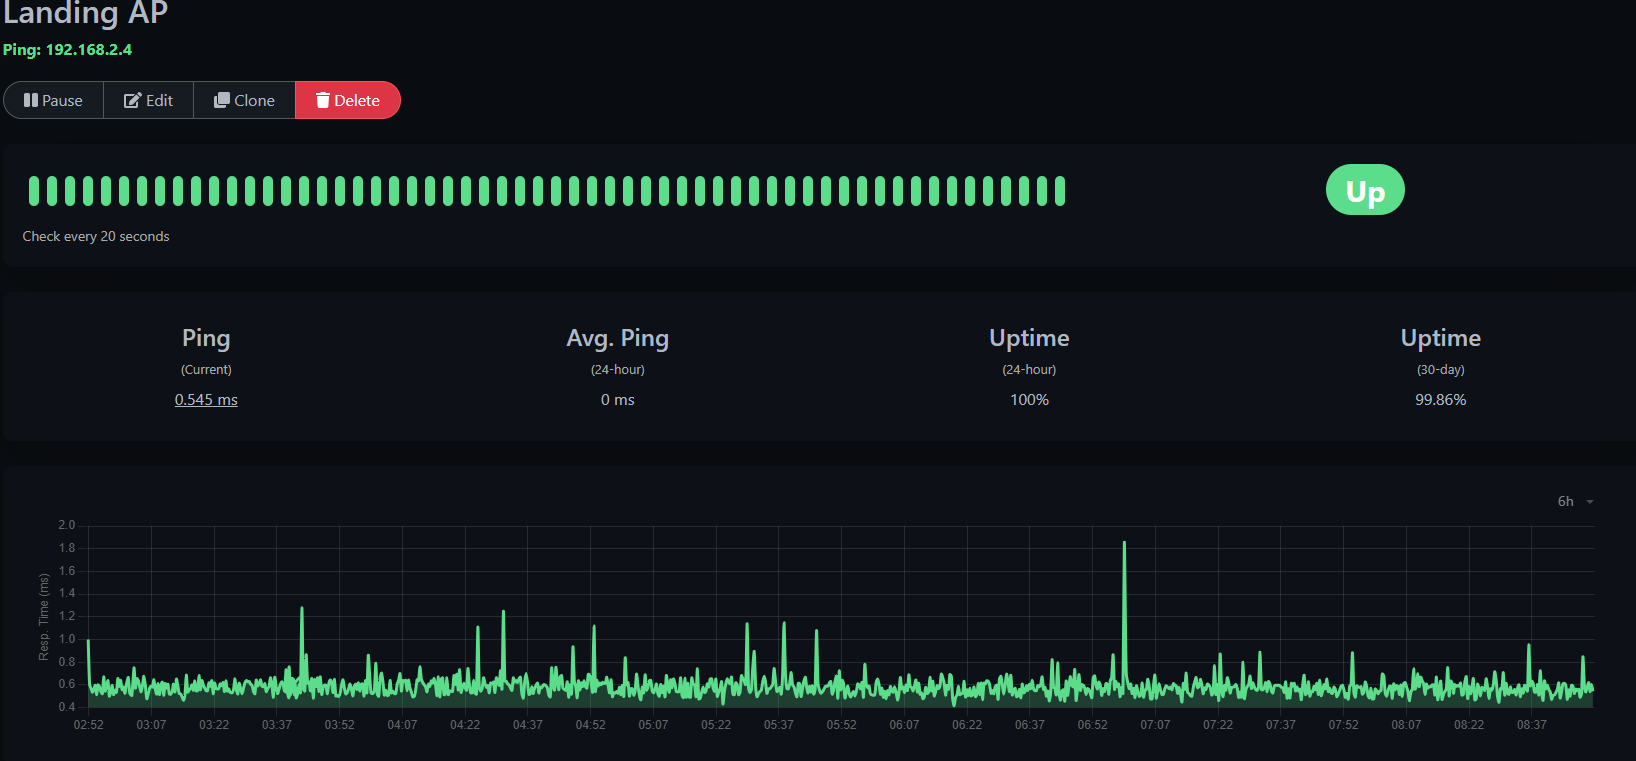Viewport: 1636px width, 761px height.
Task: Click the 02:52 label on chart time axis
Action: (88, 724)
